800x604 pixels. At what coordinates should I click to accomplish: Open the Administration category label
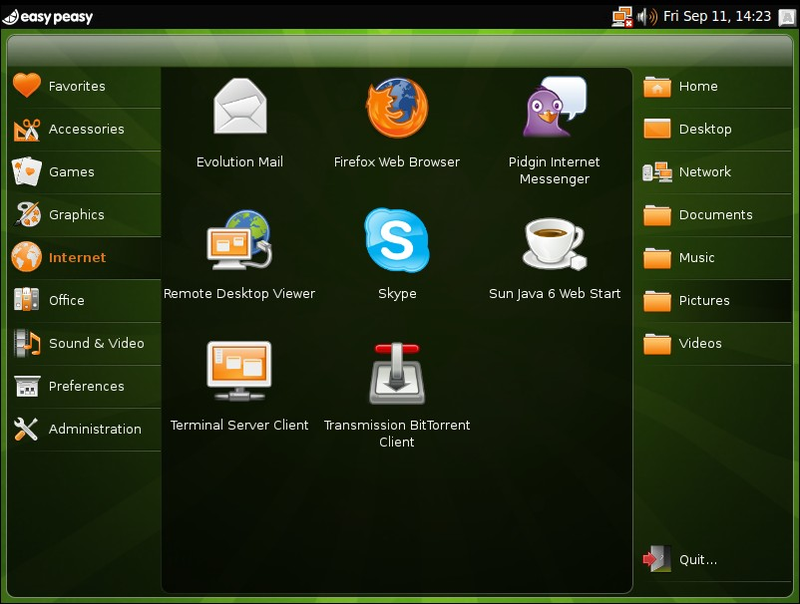(95, 429)
